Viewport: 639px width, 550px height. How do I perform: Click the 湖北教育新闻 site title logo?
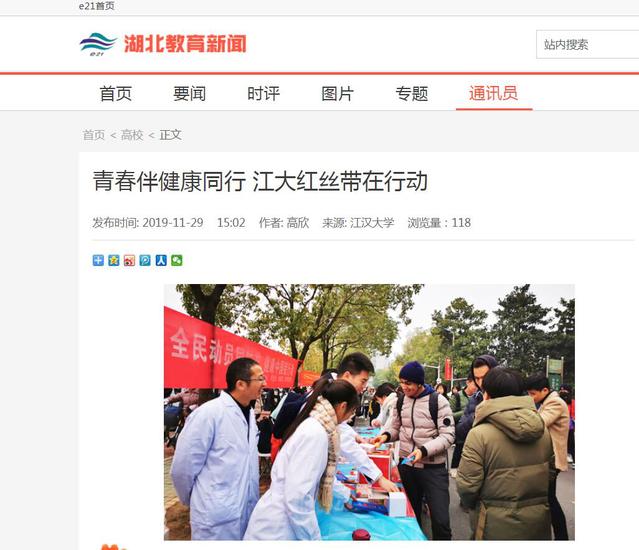tap(185, 44)
